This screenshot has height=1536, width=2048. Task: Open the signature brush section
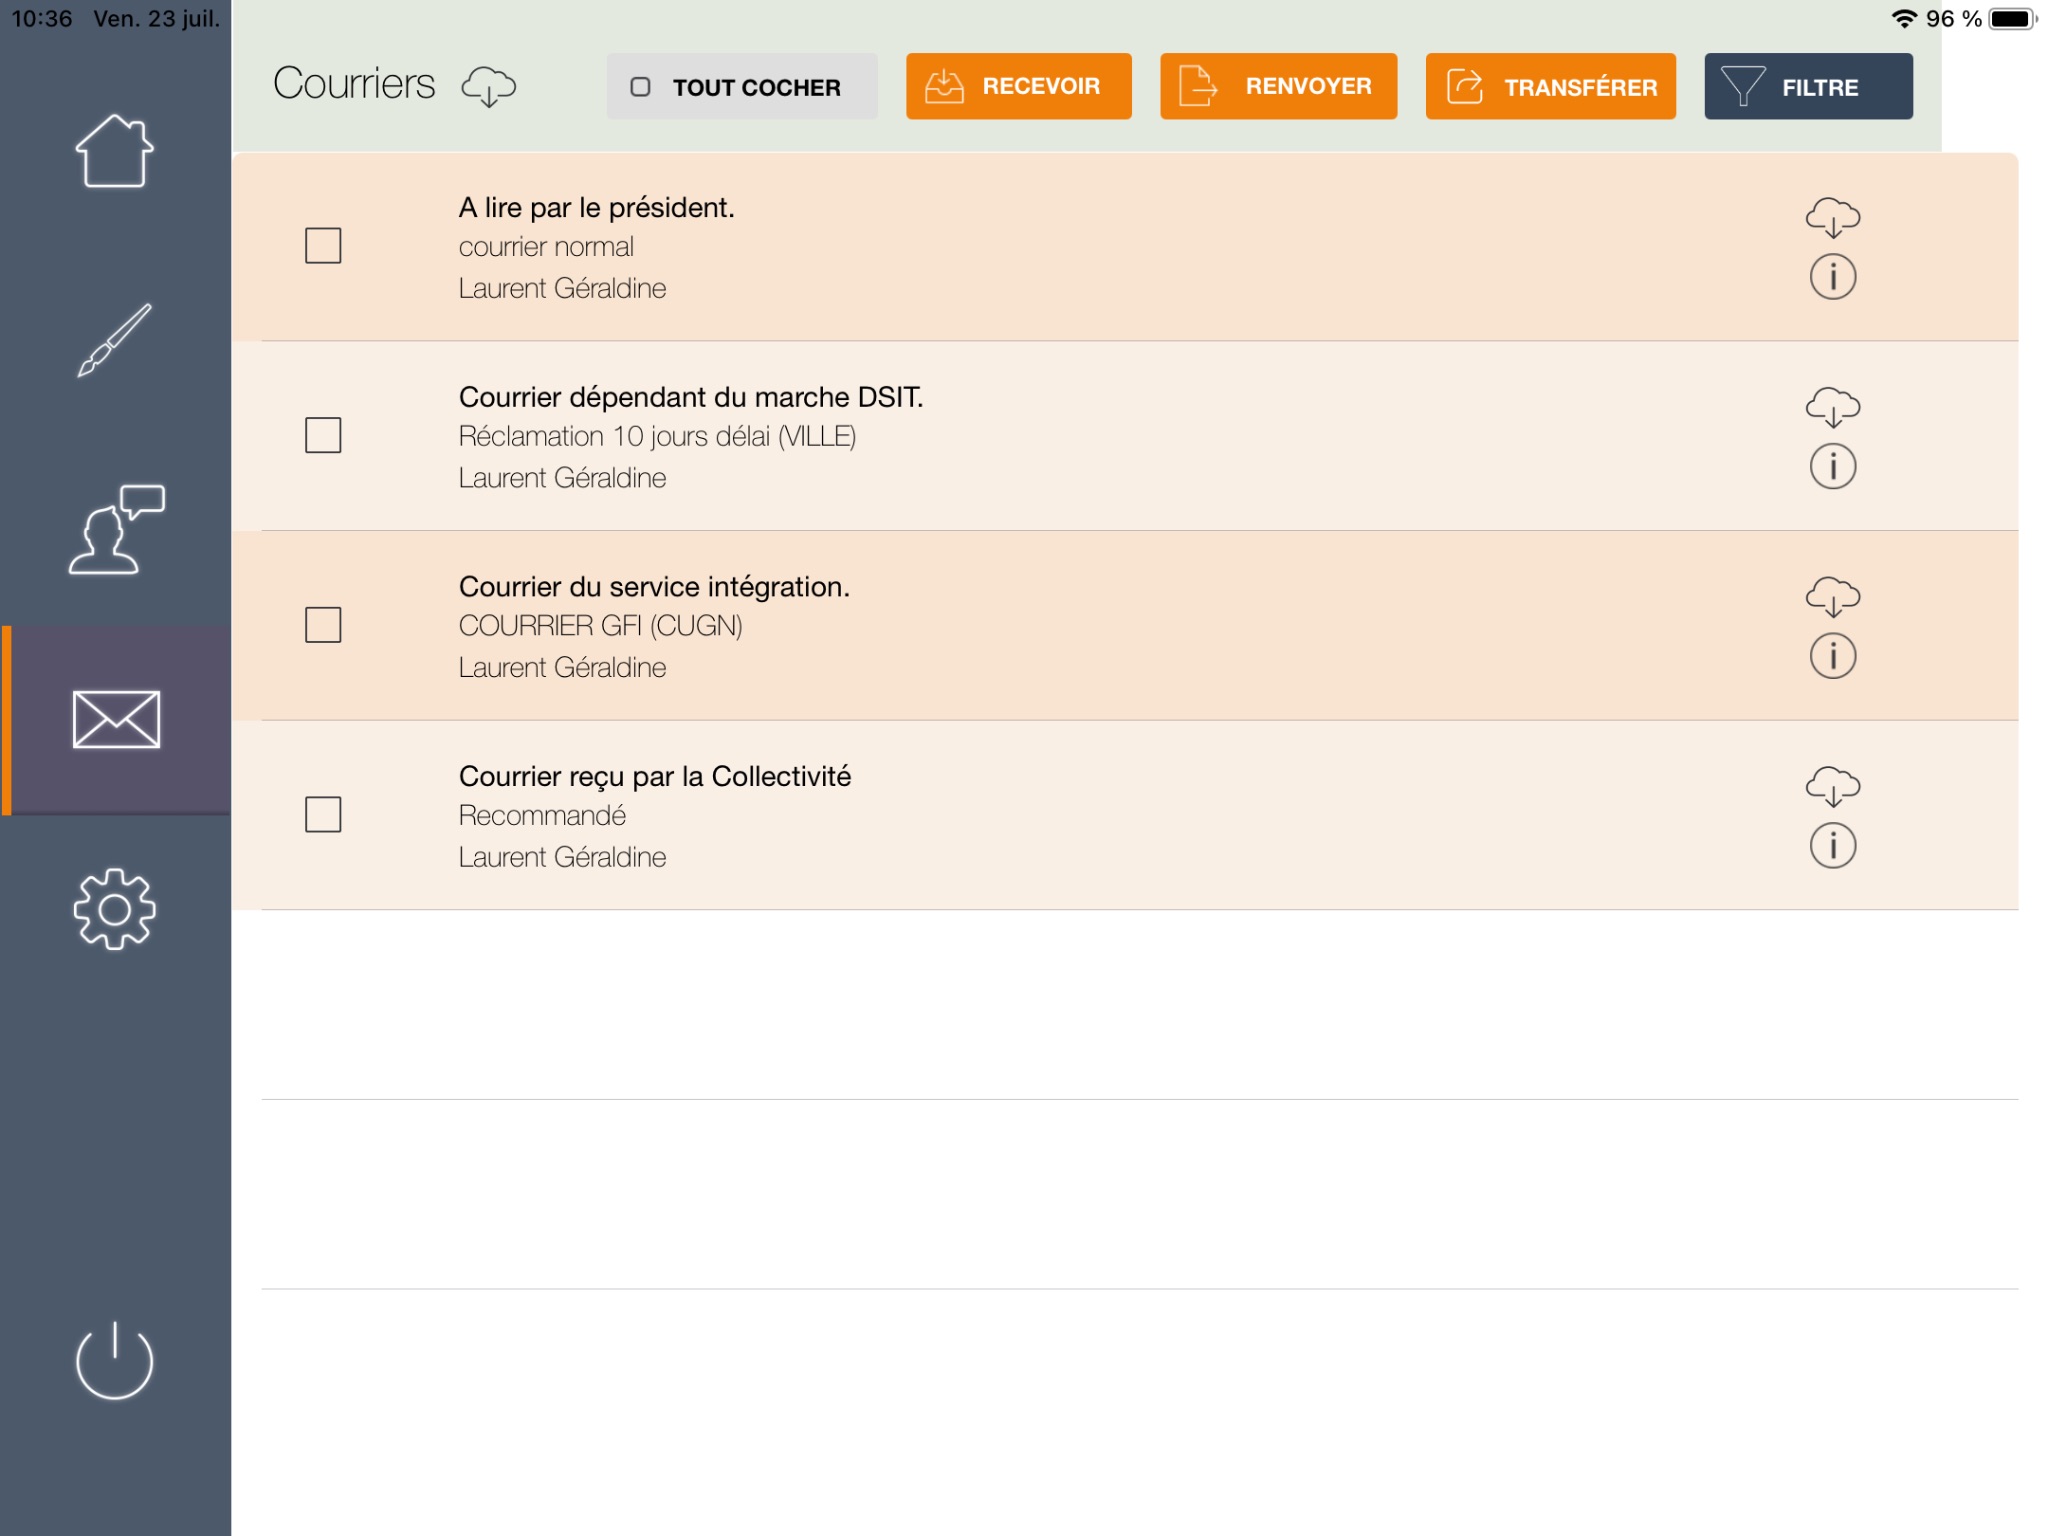point(115,340)
